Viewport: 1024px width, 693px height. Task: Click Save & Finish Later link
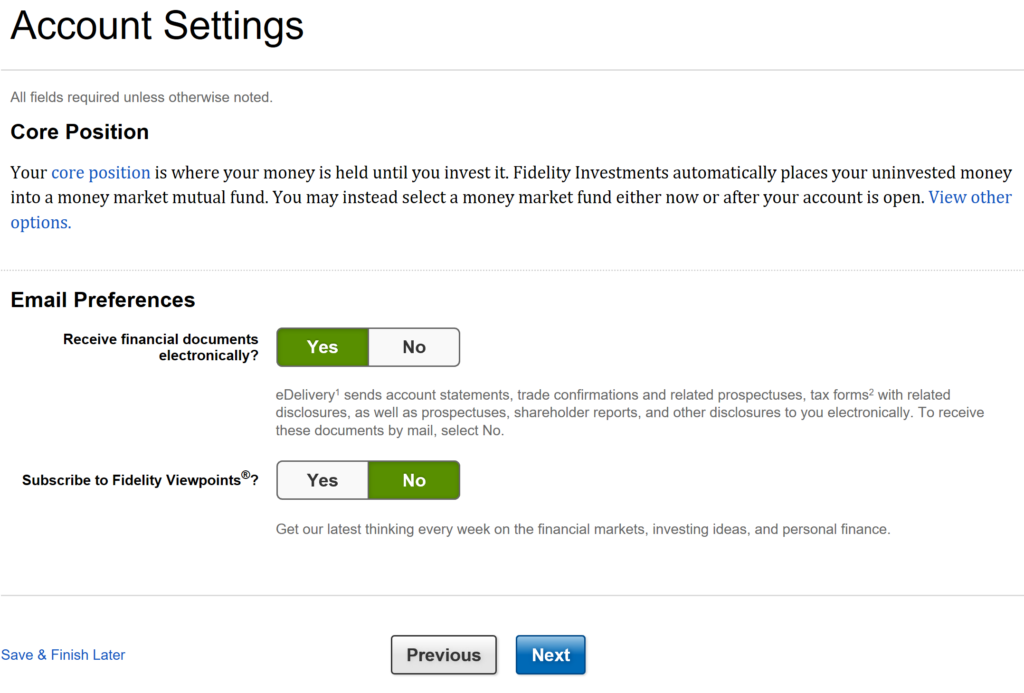tap(63, 654)
